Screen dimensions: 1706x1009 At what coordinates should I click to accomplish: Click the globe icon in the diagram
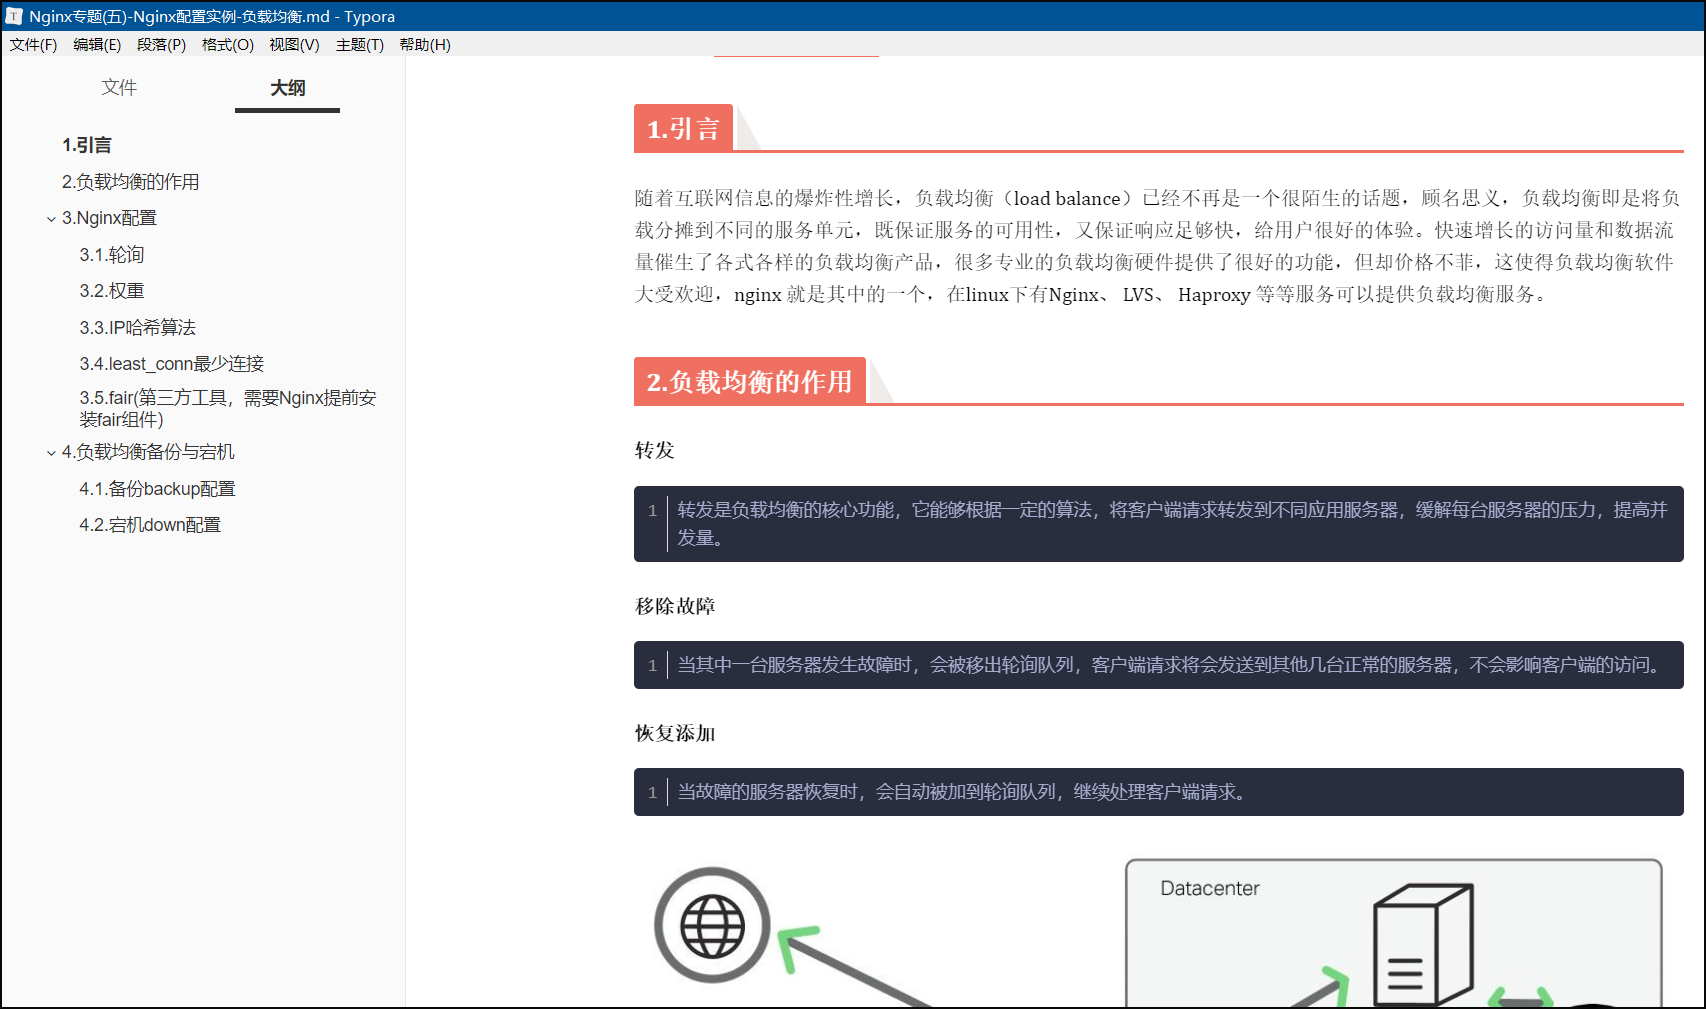pyautogui.click(x=712, y=926)
